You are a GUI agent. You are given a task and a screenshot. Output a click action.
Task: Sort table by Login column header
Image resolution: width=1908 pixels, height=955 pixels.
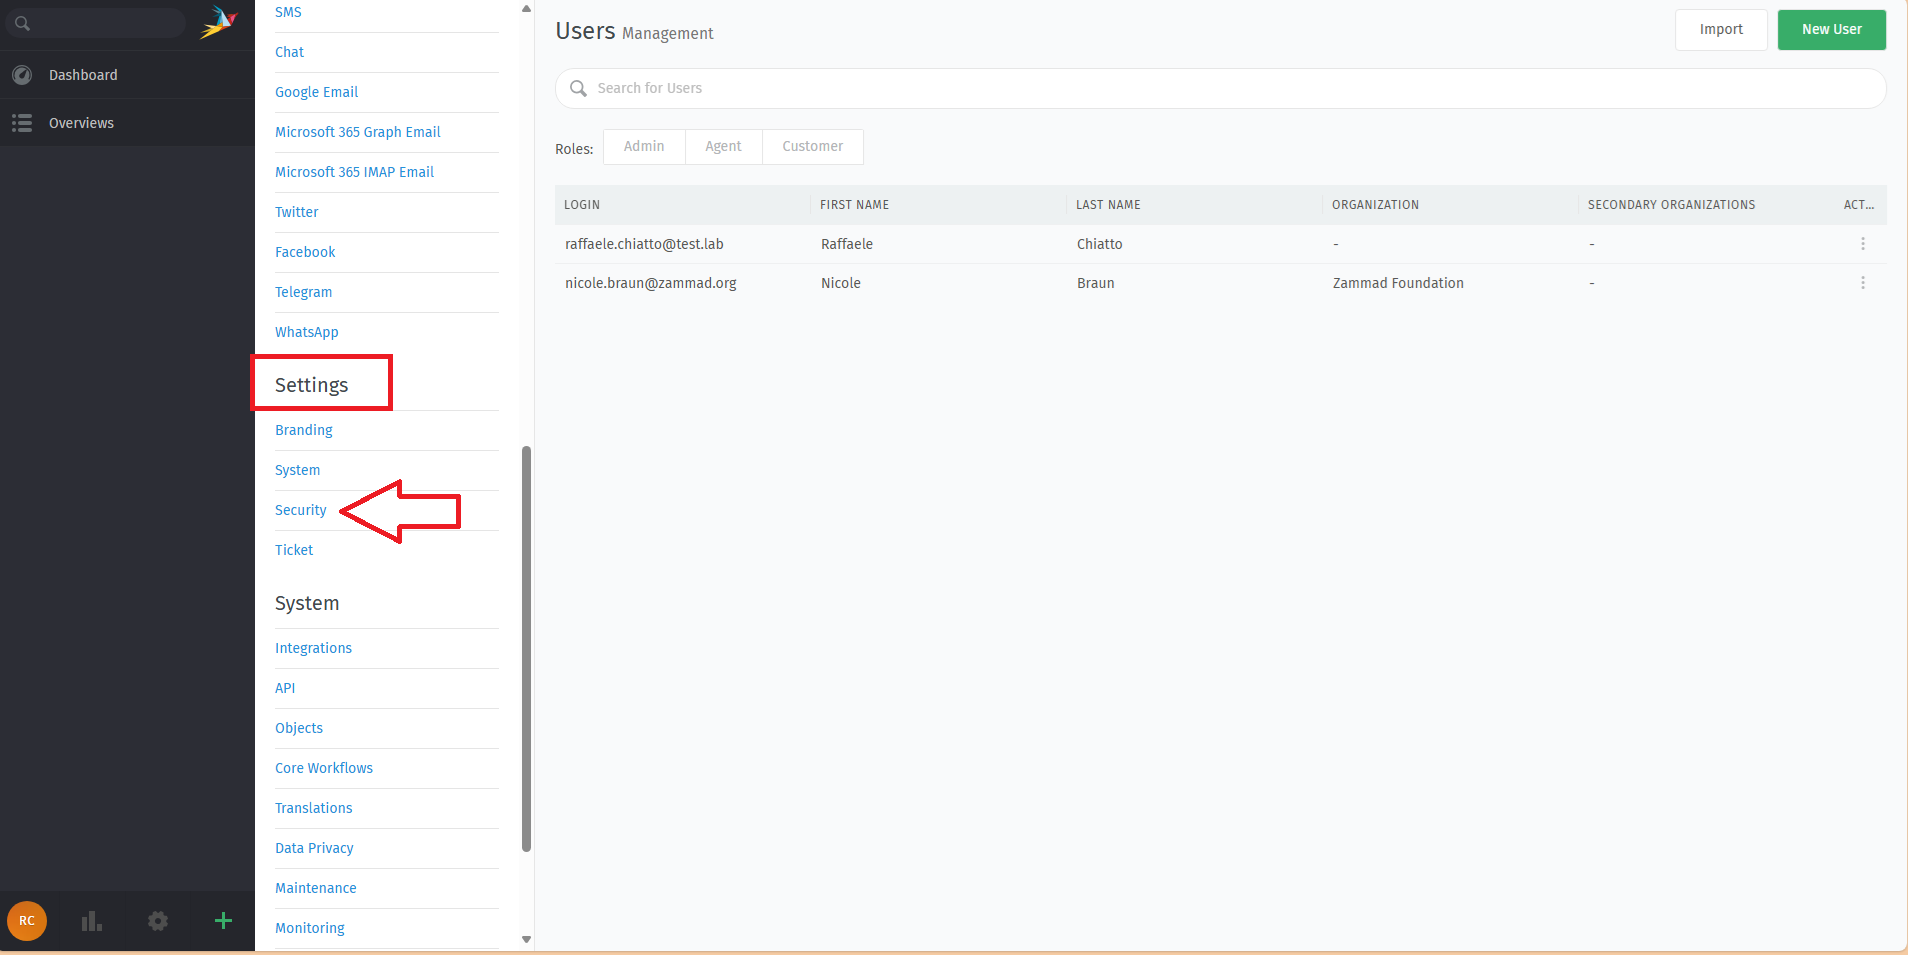582,205
